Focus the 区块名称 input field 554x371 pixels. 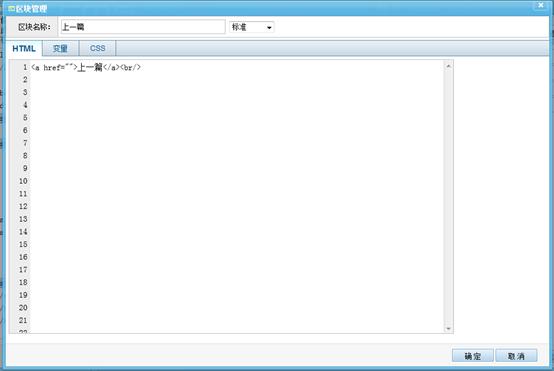pos(143,27)
